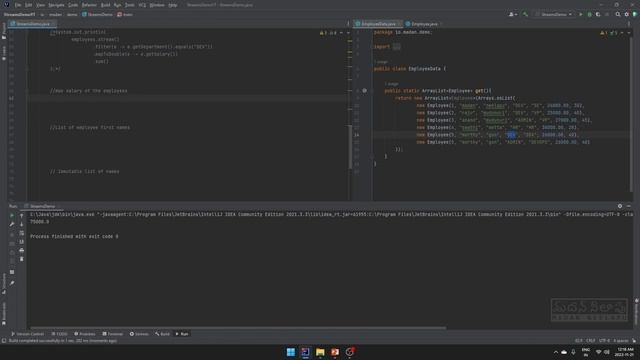This screenshot has width=640, height=360.
Task: Open File Explorer from taskbar
Action: (320, 352)
